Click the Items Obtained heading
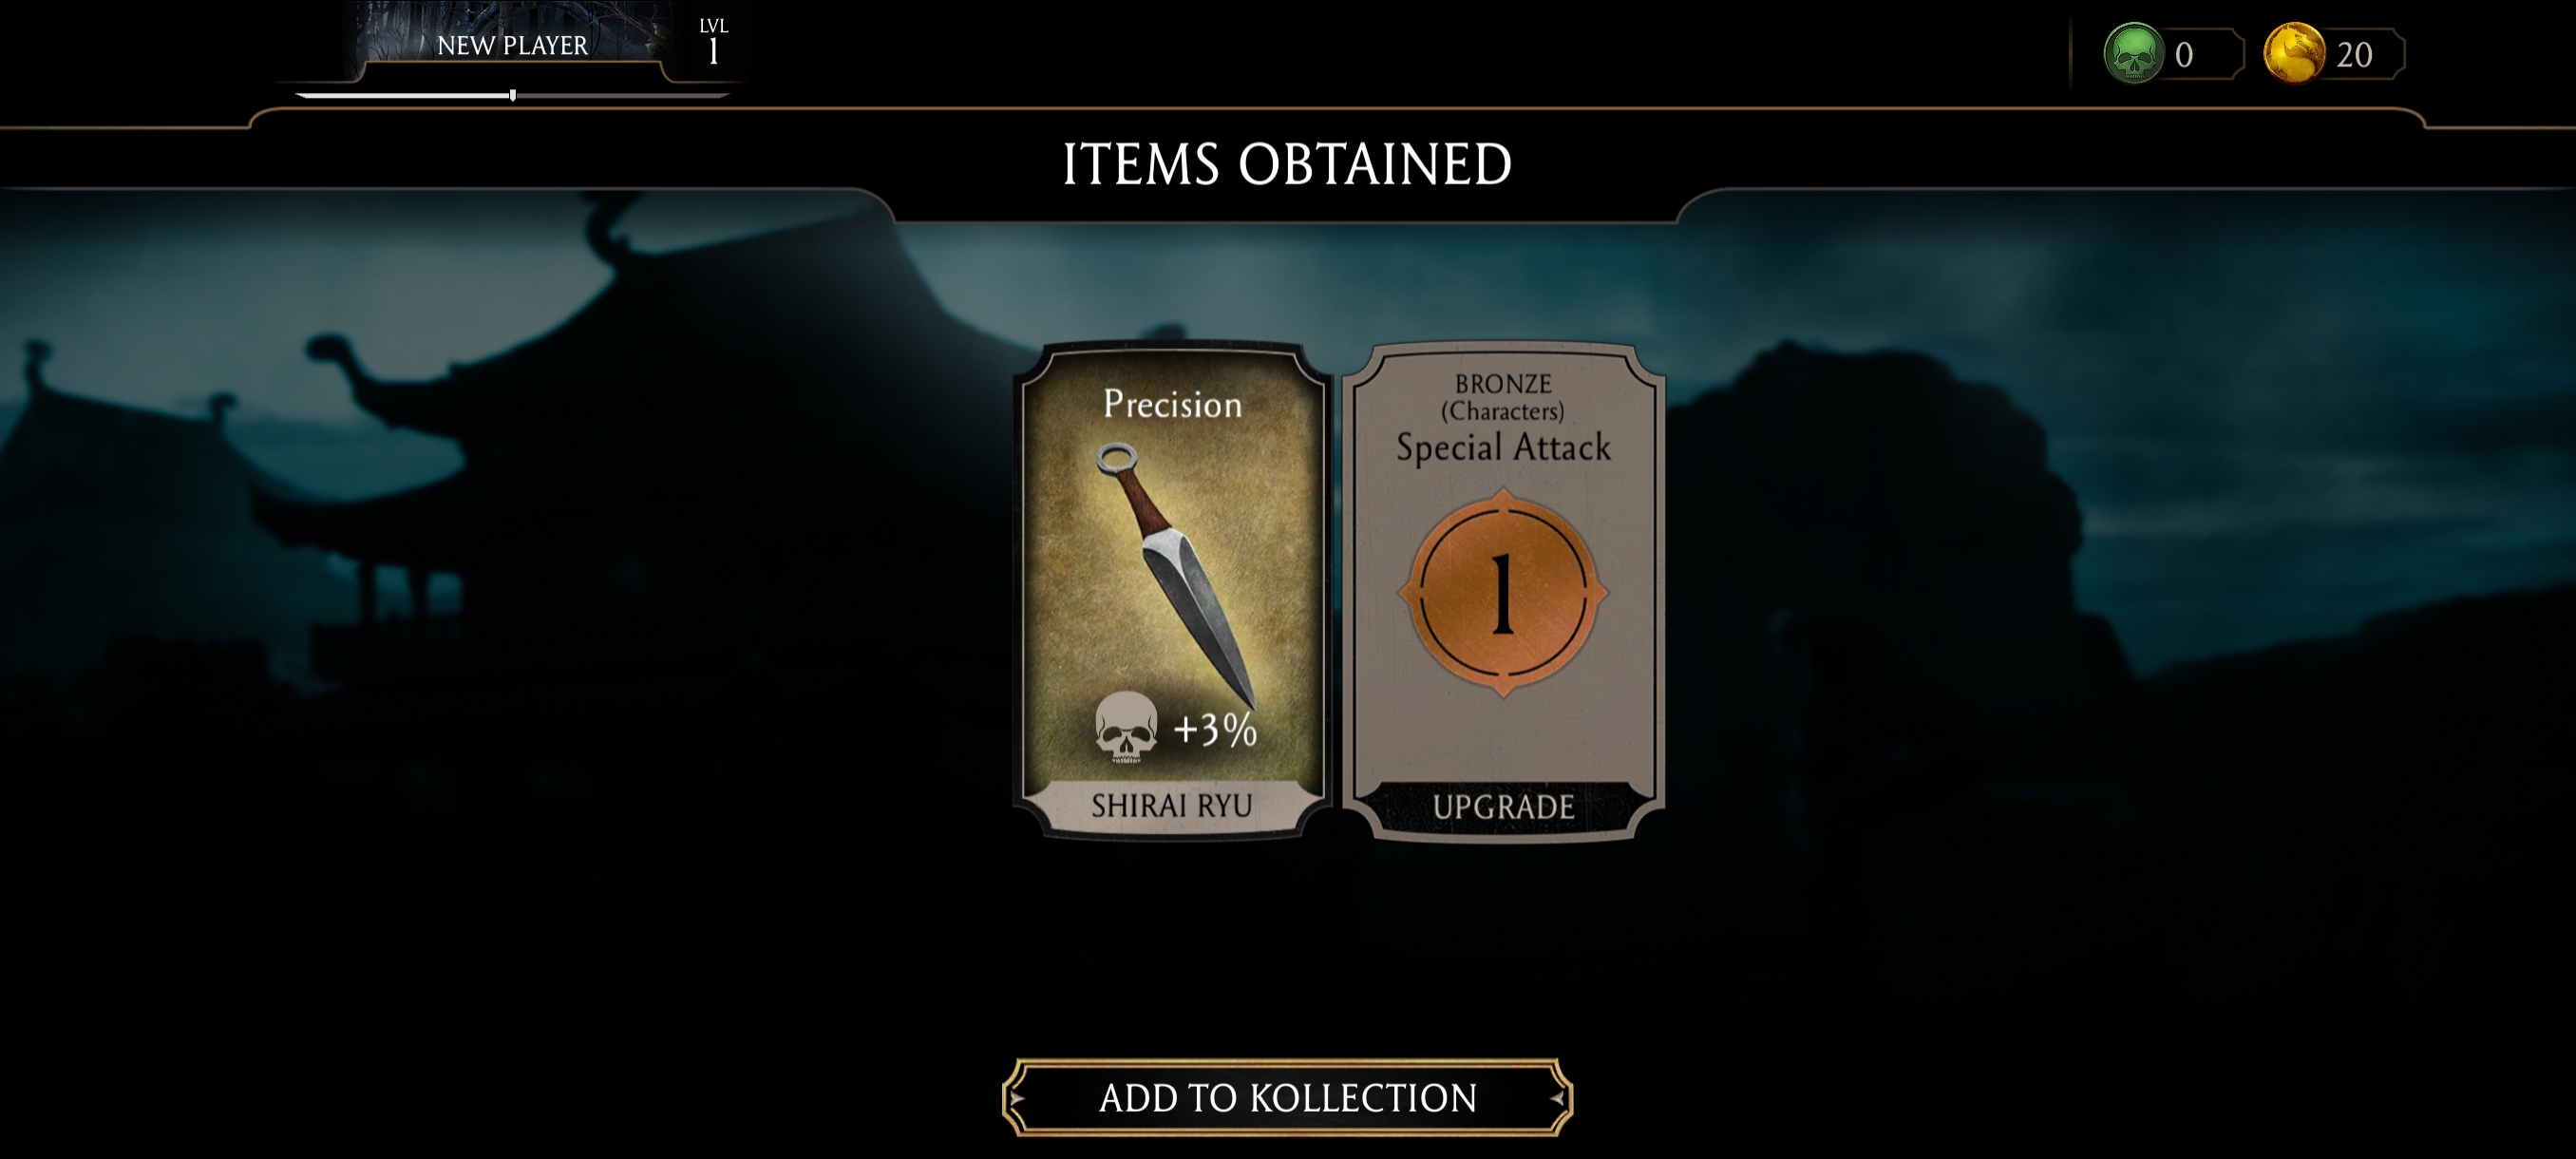This screenshot has width=2576, height=1159. coord(1287,164)
